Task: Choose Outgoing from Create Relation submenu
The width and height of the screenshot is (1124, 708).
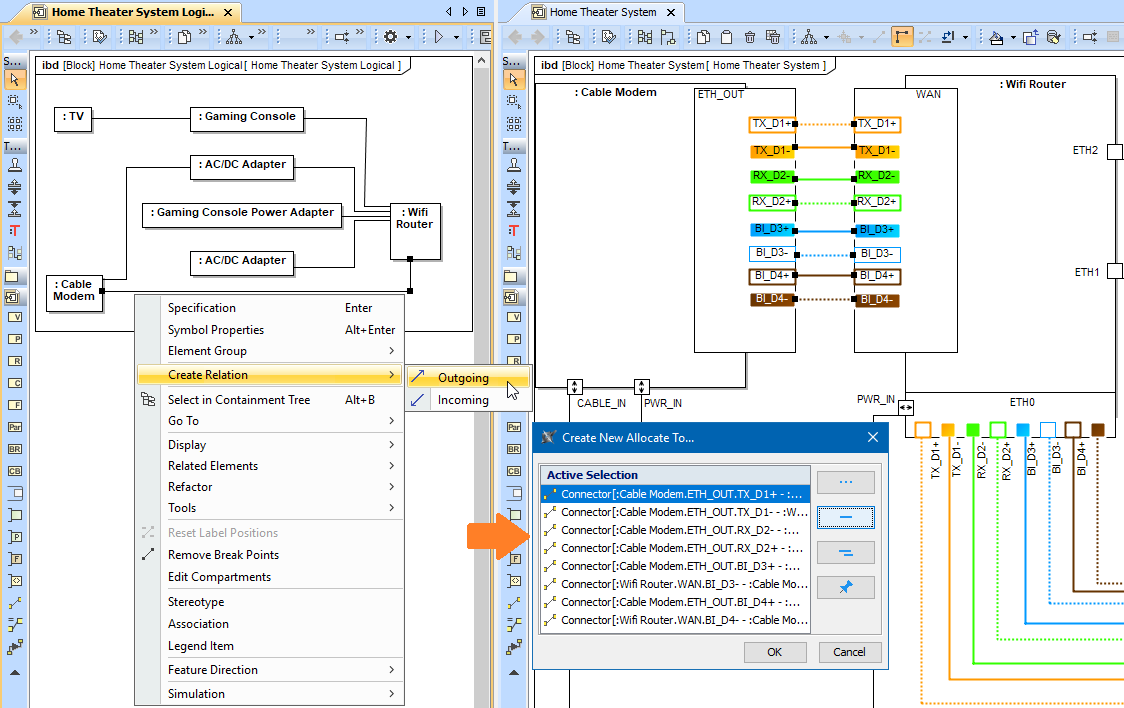Action: click(x=463, y=378)
